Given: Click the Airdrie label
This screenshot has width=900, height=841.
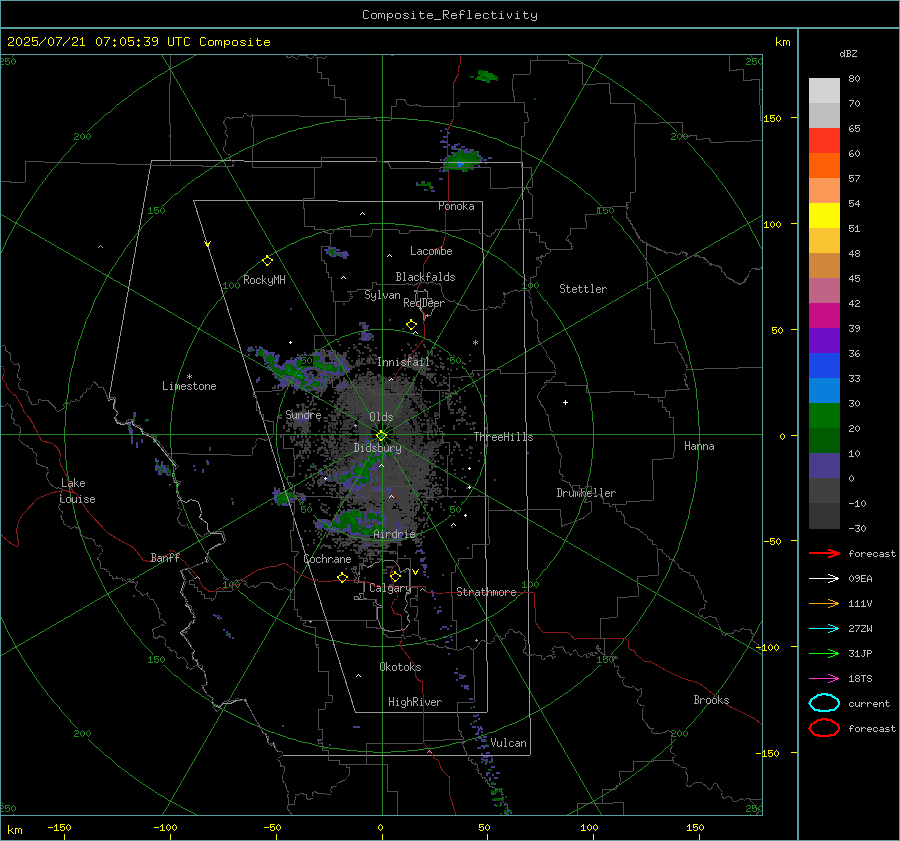Looking at the screenshot, I should coord(394,534).
